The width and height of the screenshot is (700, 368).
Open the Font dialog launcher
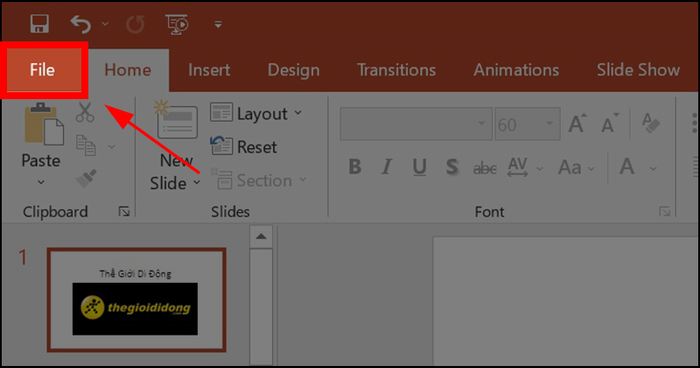(x=664, y=211)
